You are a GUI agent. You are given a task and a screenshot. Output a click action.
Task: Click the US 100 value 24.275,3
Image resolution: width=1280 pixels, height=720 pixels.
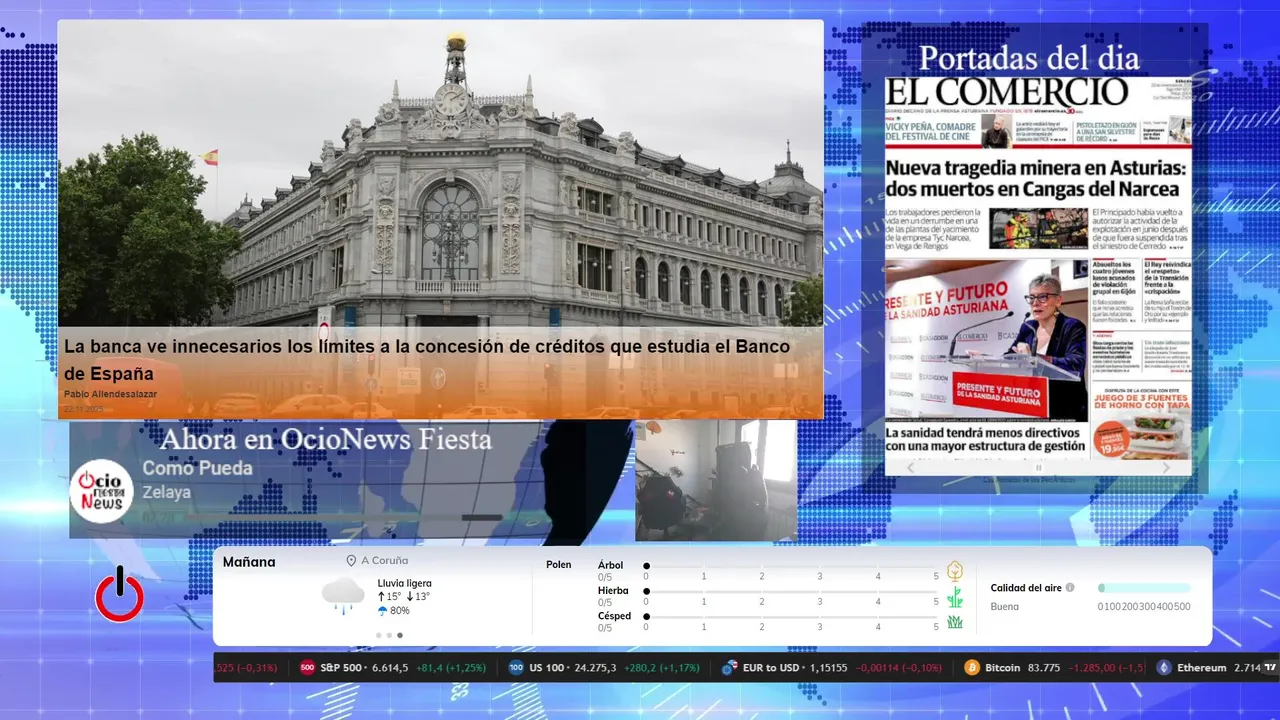597,668
